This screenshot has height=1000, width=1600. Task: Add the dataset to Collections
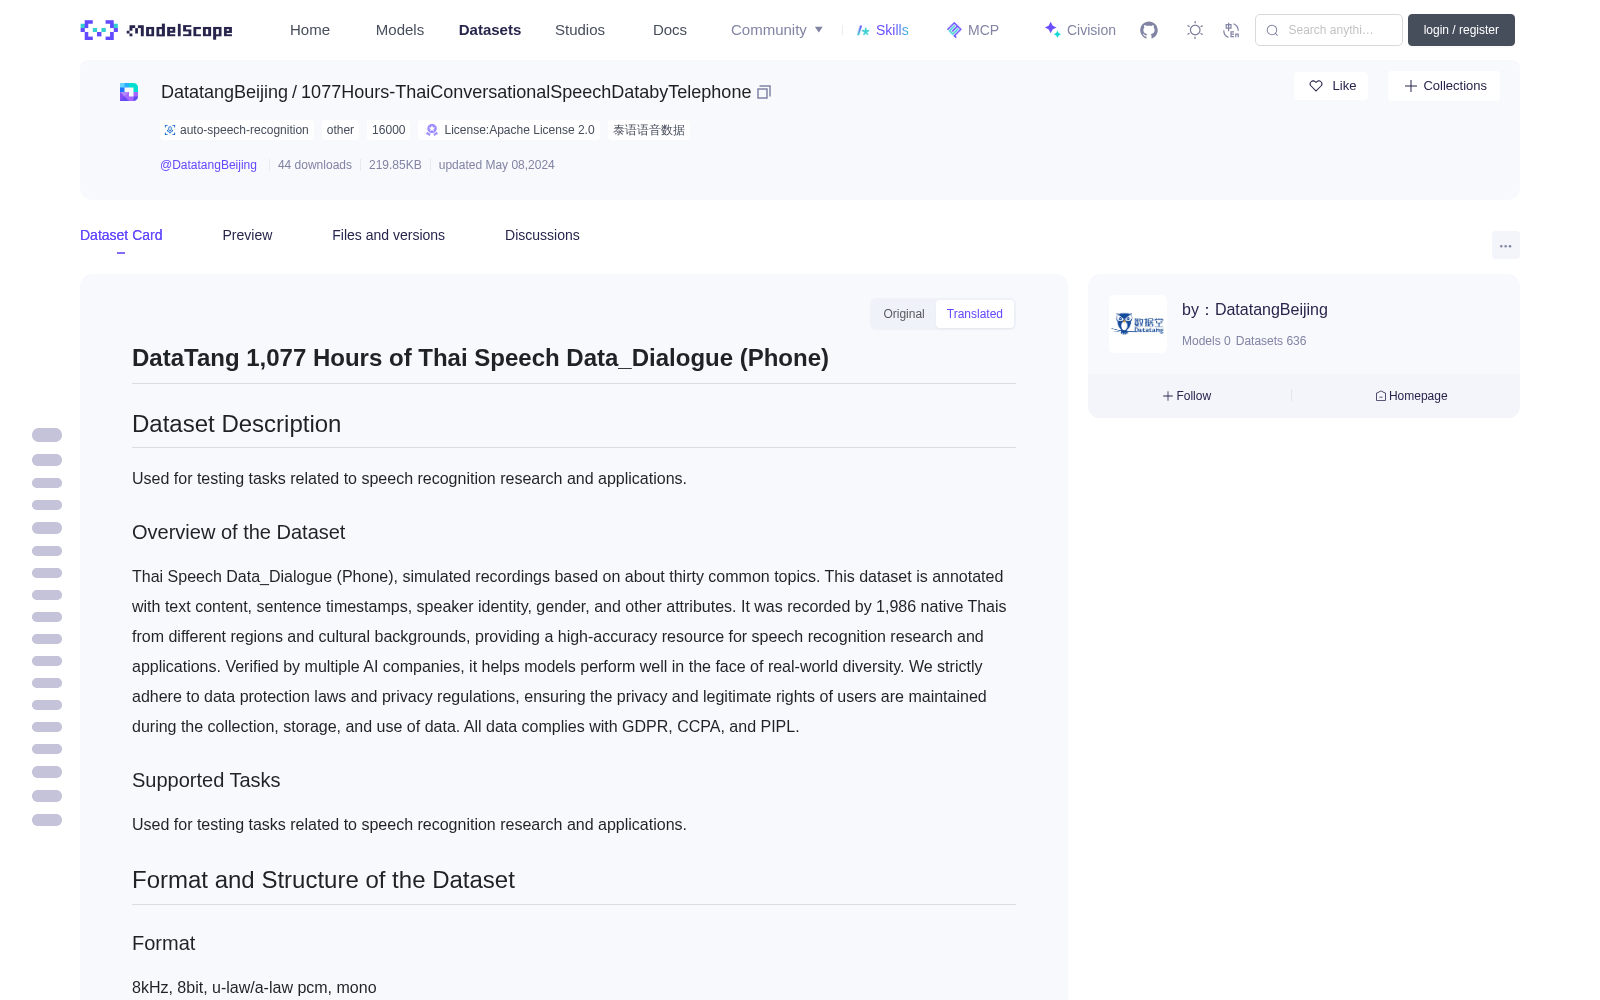[x=1444, y=86]
